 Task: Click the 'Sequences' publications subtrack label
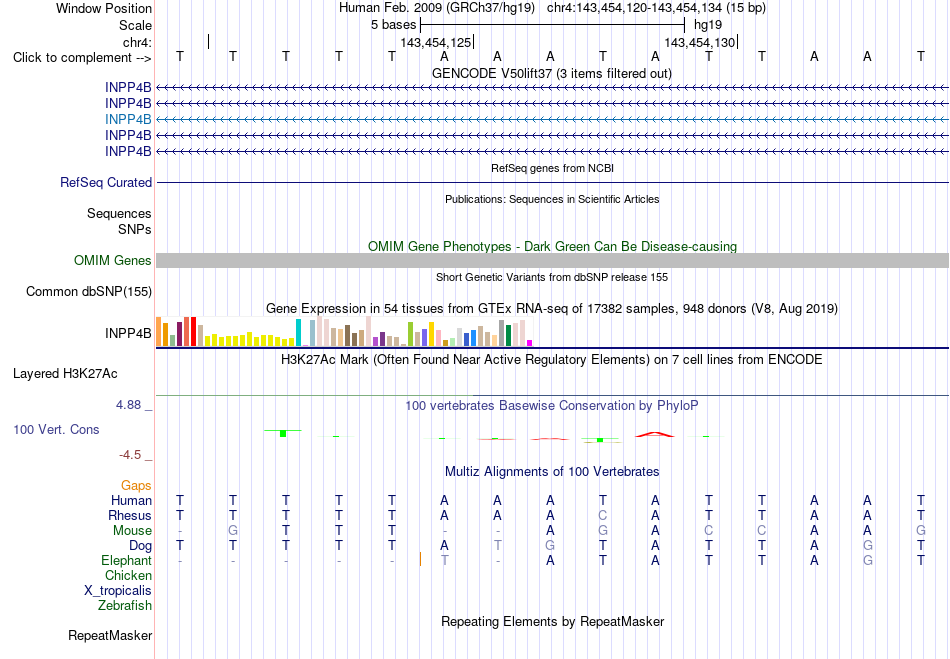(119, 213)
